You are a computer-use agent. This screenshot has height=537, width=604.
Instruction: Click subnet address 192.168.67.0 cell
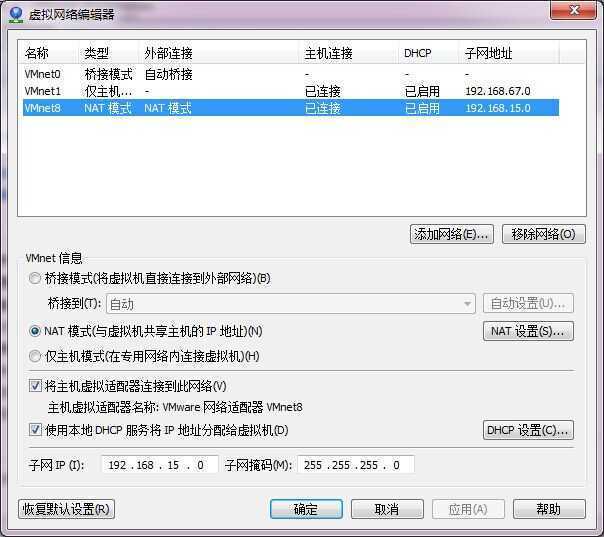coord(498,91)
